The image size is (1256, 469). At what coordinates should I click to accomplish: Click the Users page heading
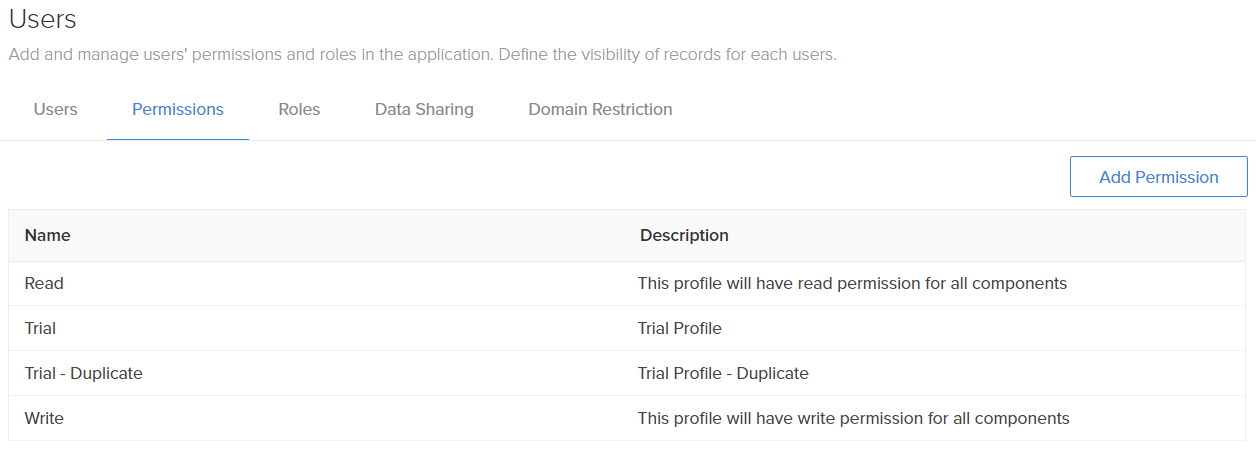[43, 19]
